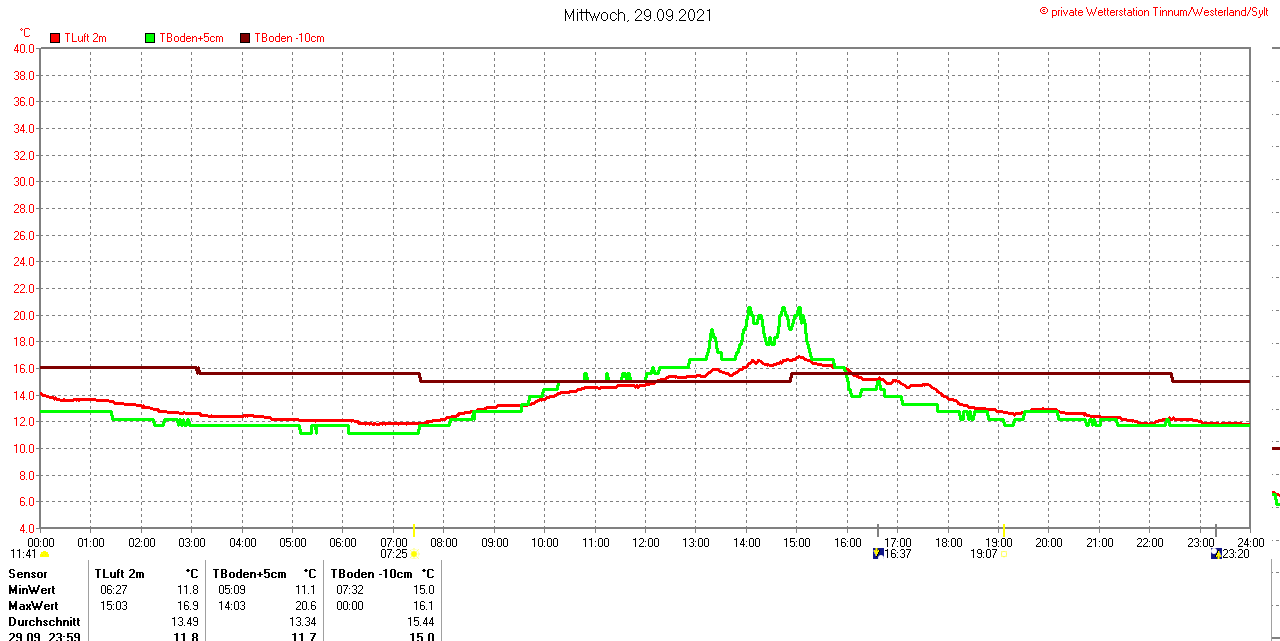The image size is (1280, 641).
Task: Select the TBoden+5cm legend label
Action: pyautogui.click(x=191, y=38)
